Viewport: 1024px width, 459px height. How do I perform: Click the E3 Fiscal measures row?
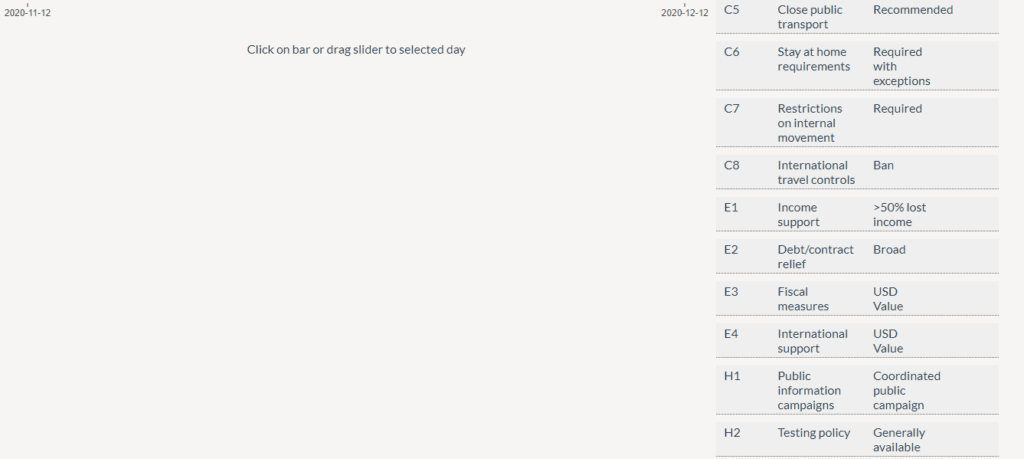[x=857, y=298]
